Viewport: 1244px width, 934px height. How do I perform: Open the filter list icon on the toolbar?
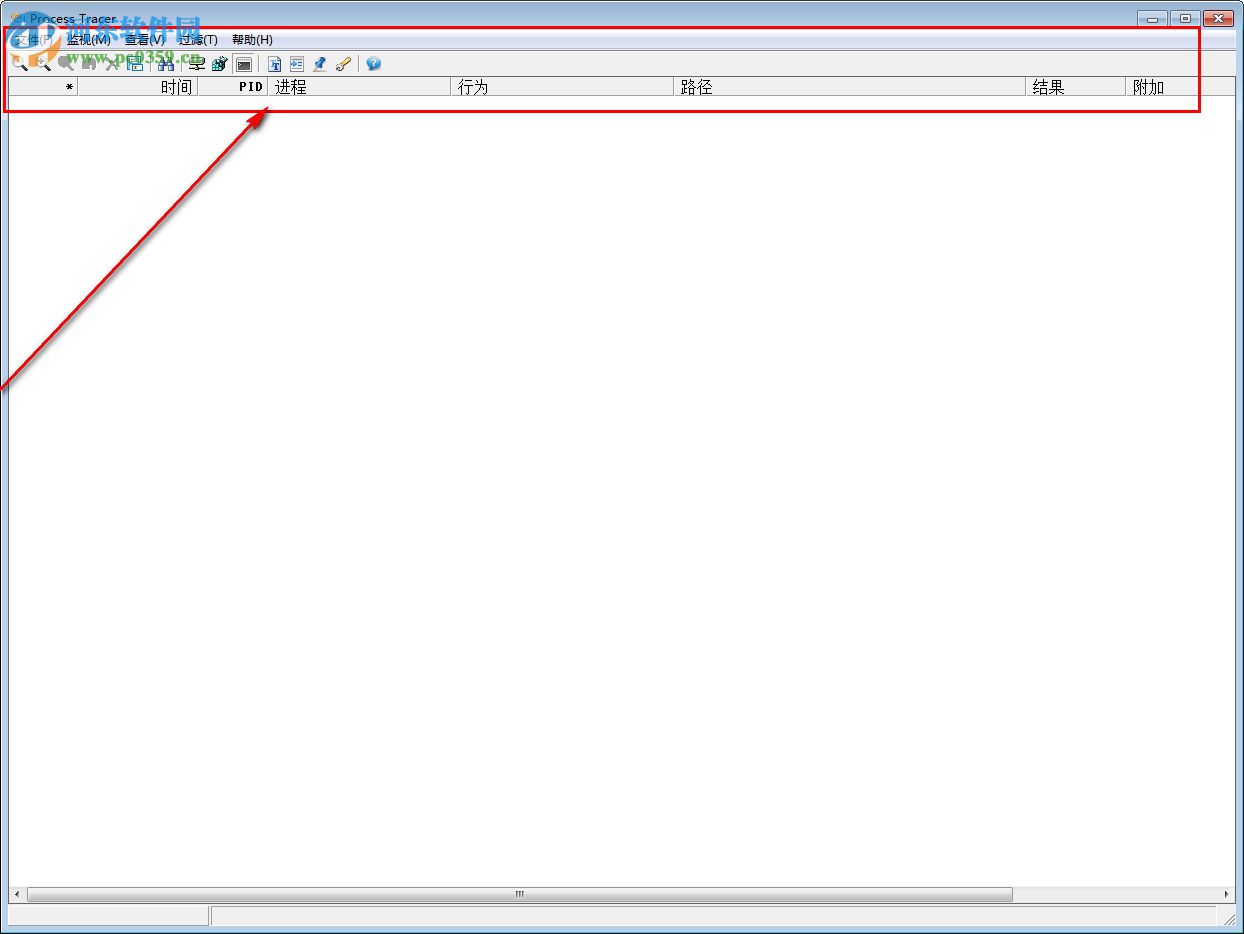tap(297, 63)
